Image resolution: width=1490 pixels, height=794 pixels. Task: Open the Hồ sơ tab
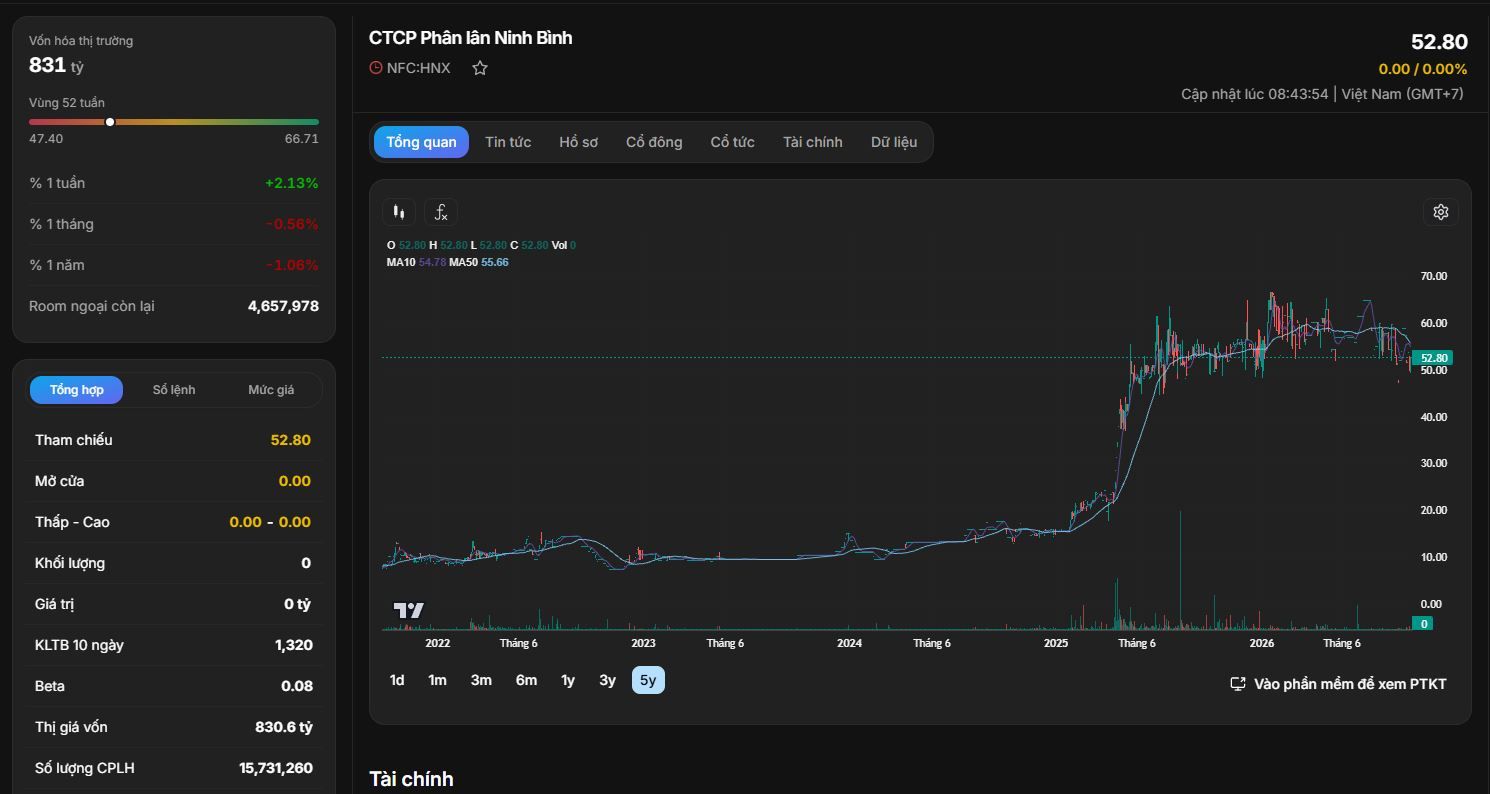(x=578, y=142)
